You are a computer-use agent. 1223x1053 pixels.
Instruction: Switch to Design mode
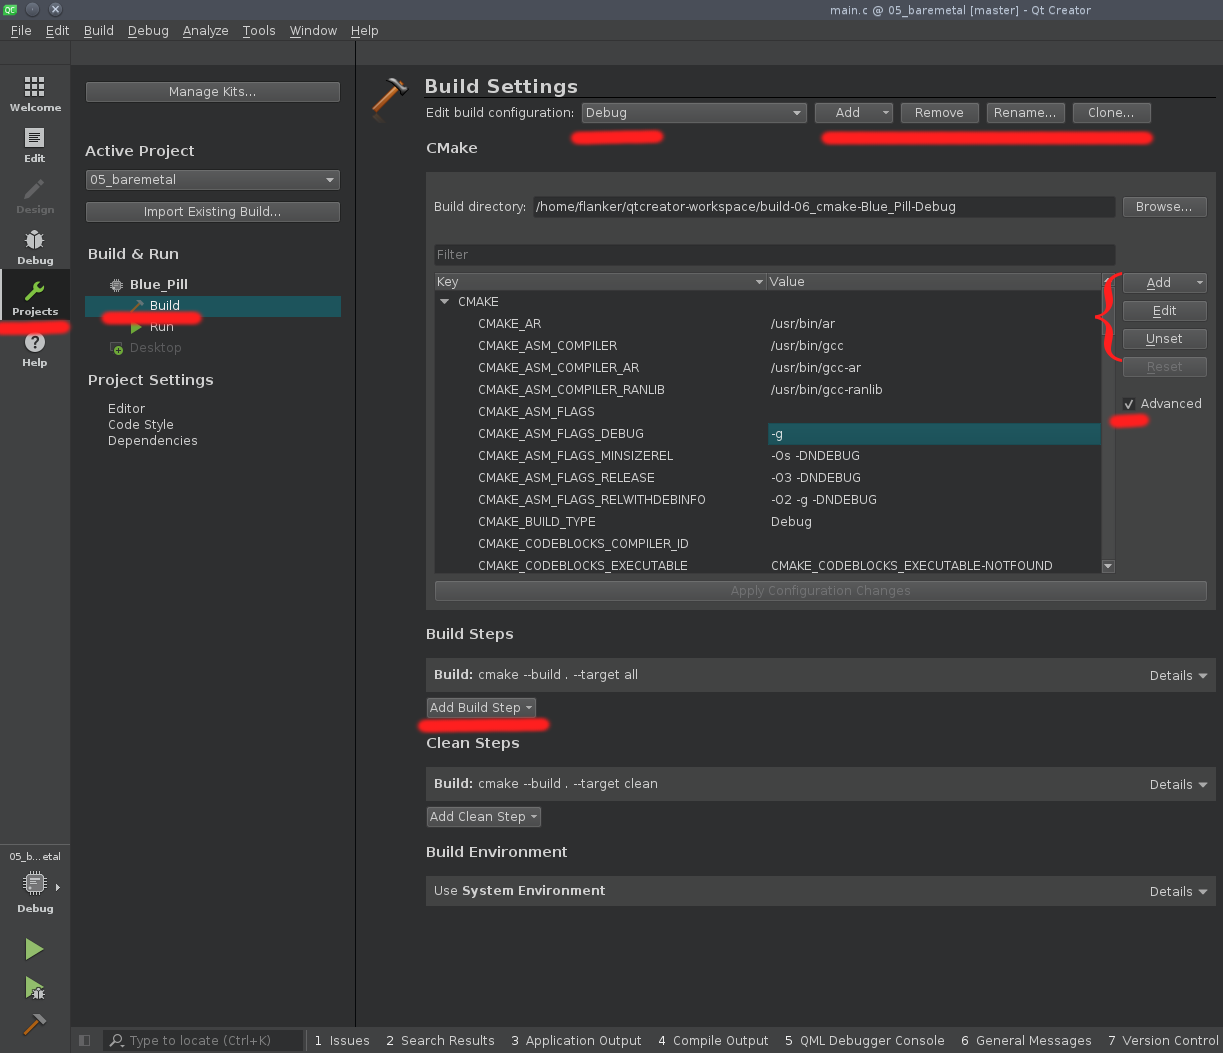tap(34, 196)
